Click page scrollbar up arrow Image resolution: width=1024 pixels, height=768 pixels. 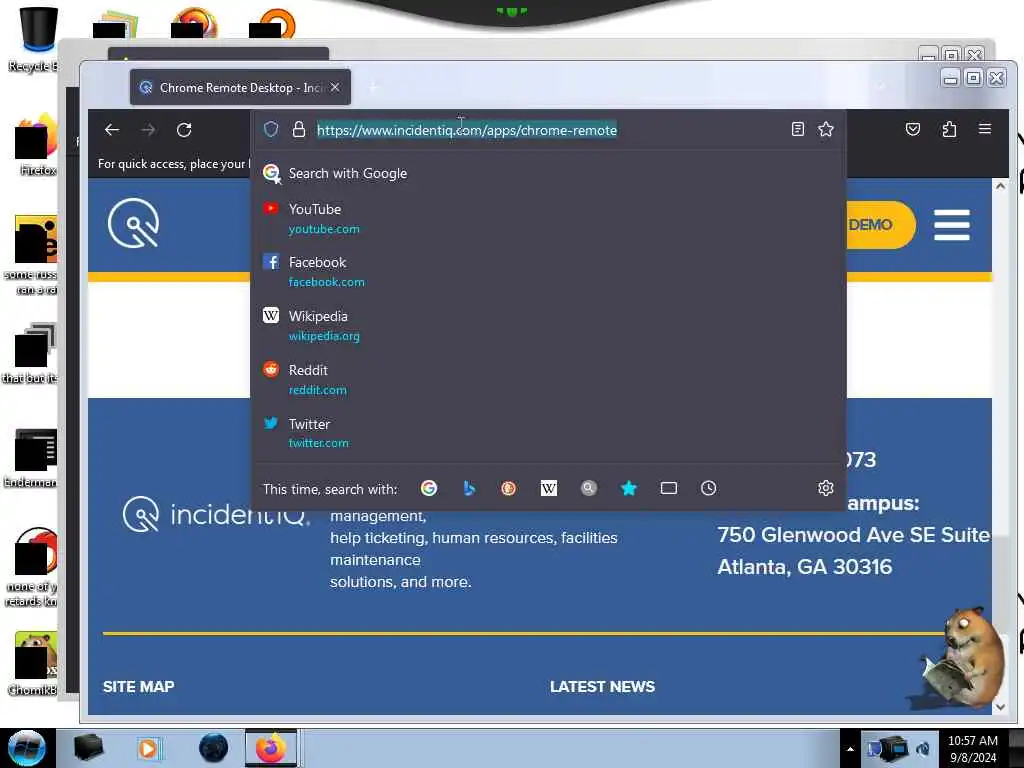[x=1000, y=186]
